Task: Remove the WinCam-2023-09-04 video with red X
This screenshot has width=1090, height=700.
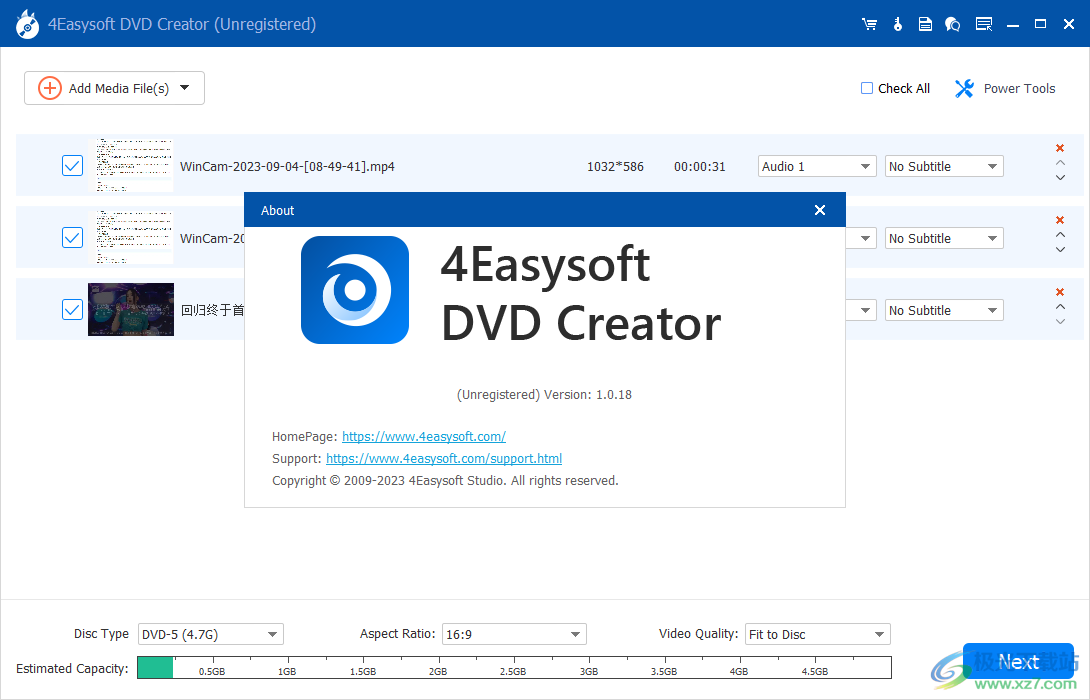Action: point(1059,148)
